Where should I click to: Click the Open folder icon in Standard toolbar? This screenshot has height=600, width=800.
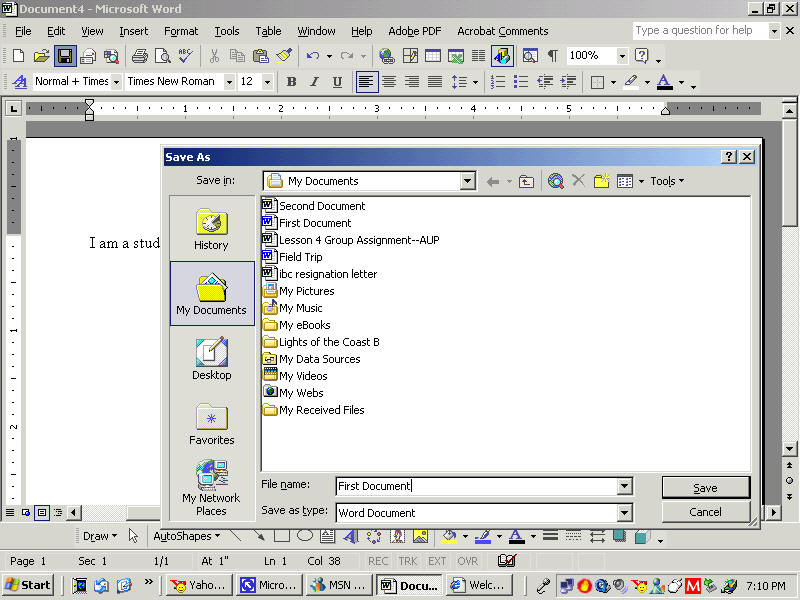(x=41, y=56)
